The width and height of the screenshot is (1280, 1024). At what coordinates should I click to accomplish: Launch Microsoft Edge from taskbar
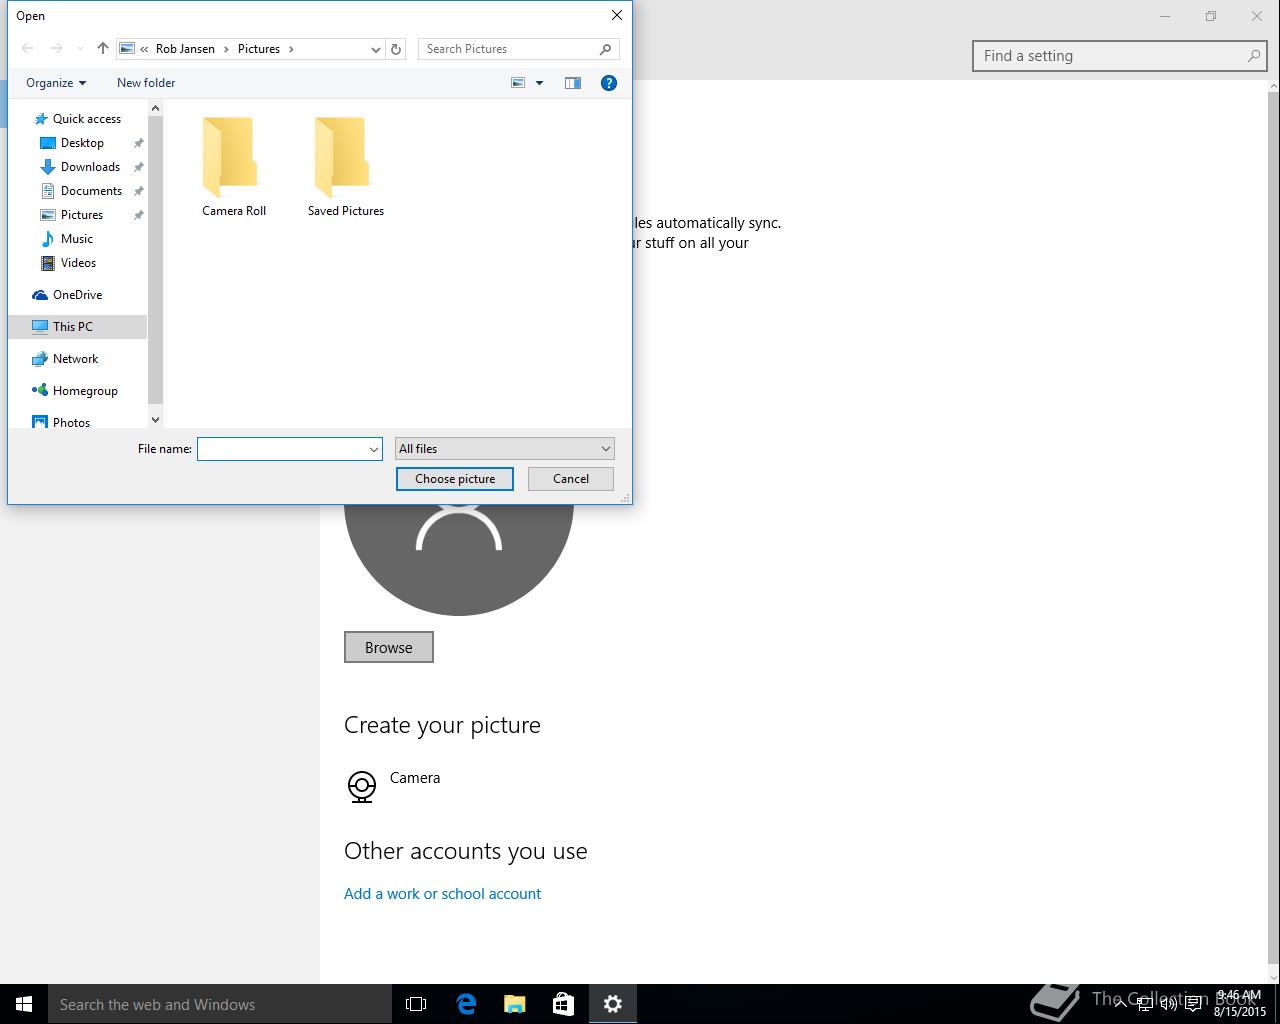click(x=466, y=1004)
